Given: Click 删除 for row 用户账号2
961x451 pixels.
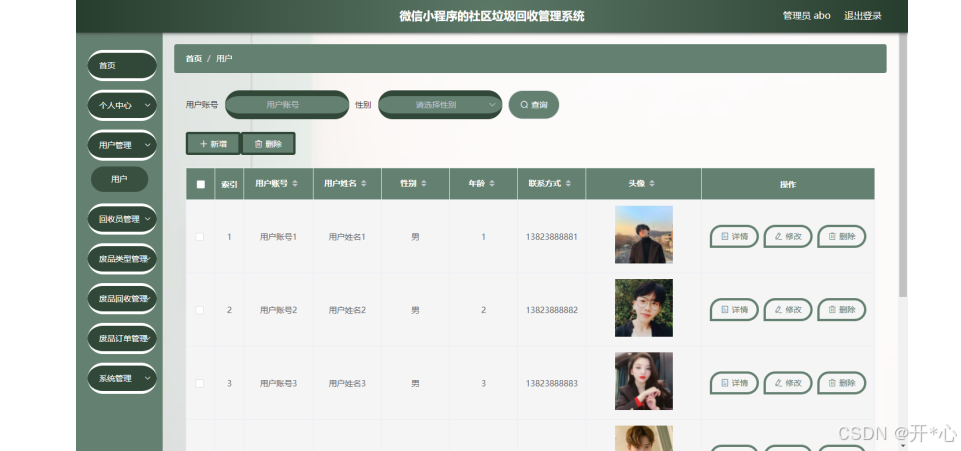Looking at the screenshot, I should (x=841, y=309).
